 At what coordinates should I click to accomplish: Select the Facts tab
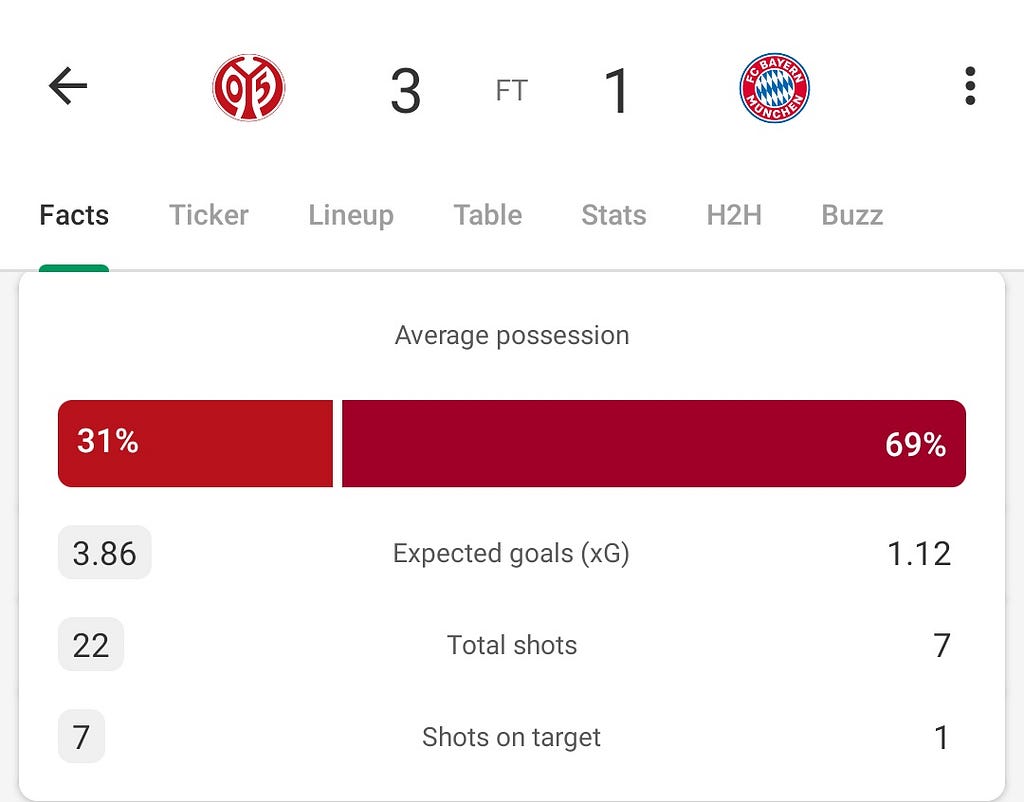(74, 215)
